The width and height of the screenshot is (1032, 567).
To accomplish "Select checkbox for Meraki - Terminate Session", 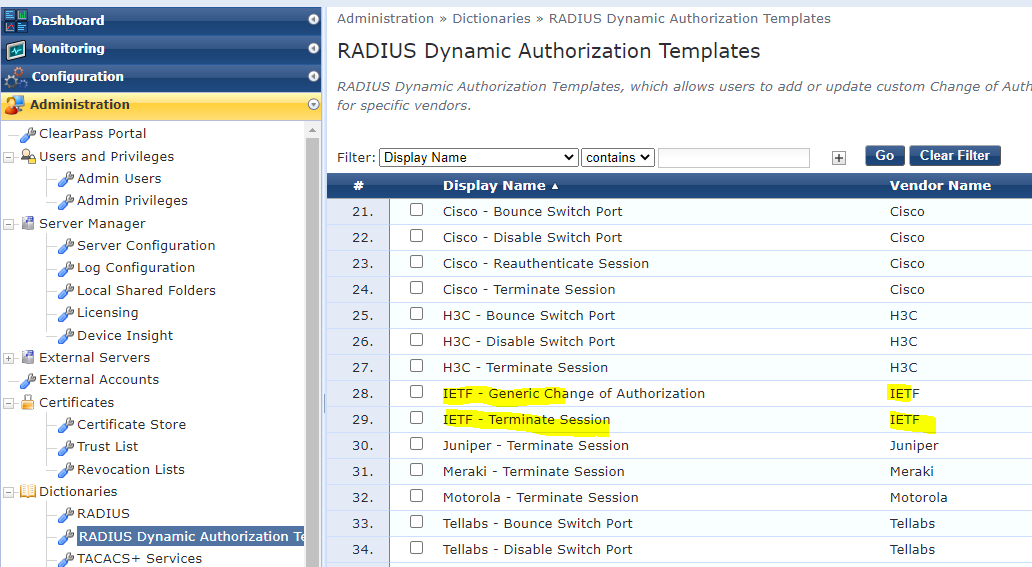I will point(416,470).
